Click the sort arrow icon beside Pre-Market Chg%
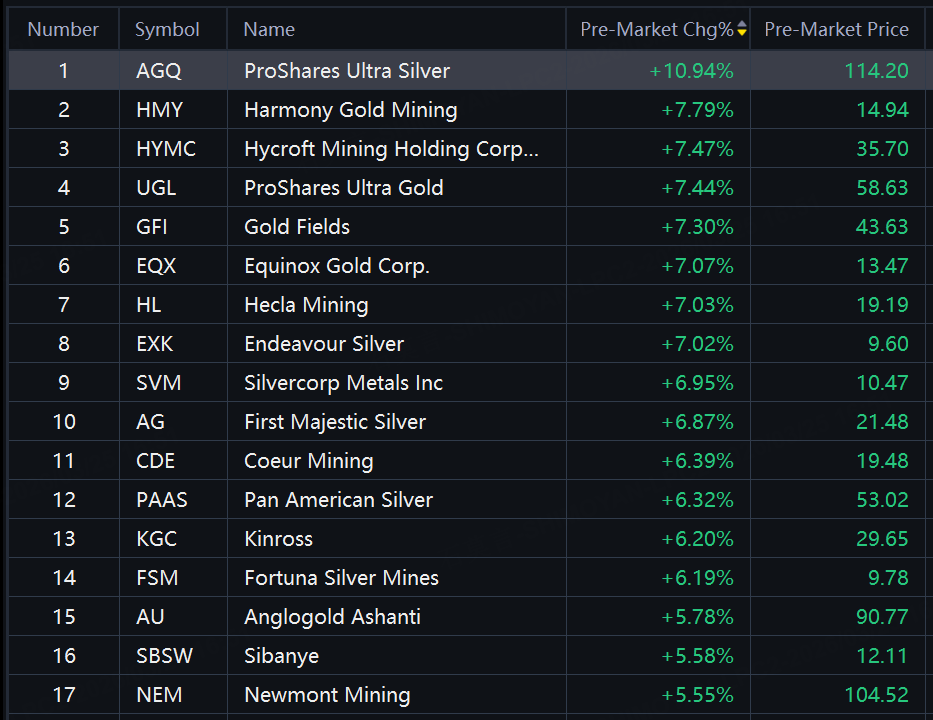Image resolution: width=933 pixels, height=720 pixels. pos(741,30)
